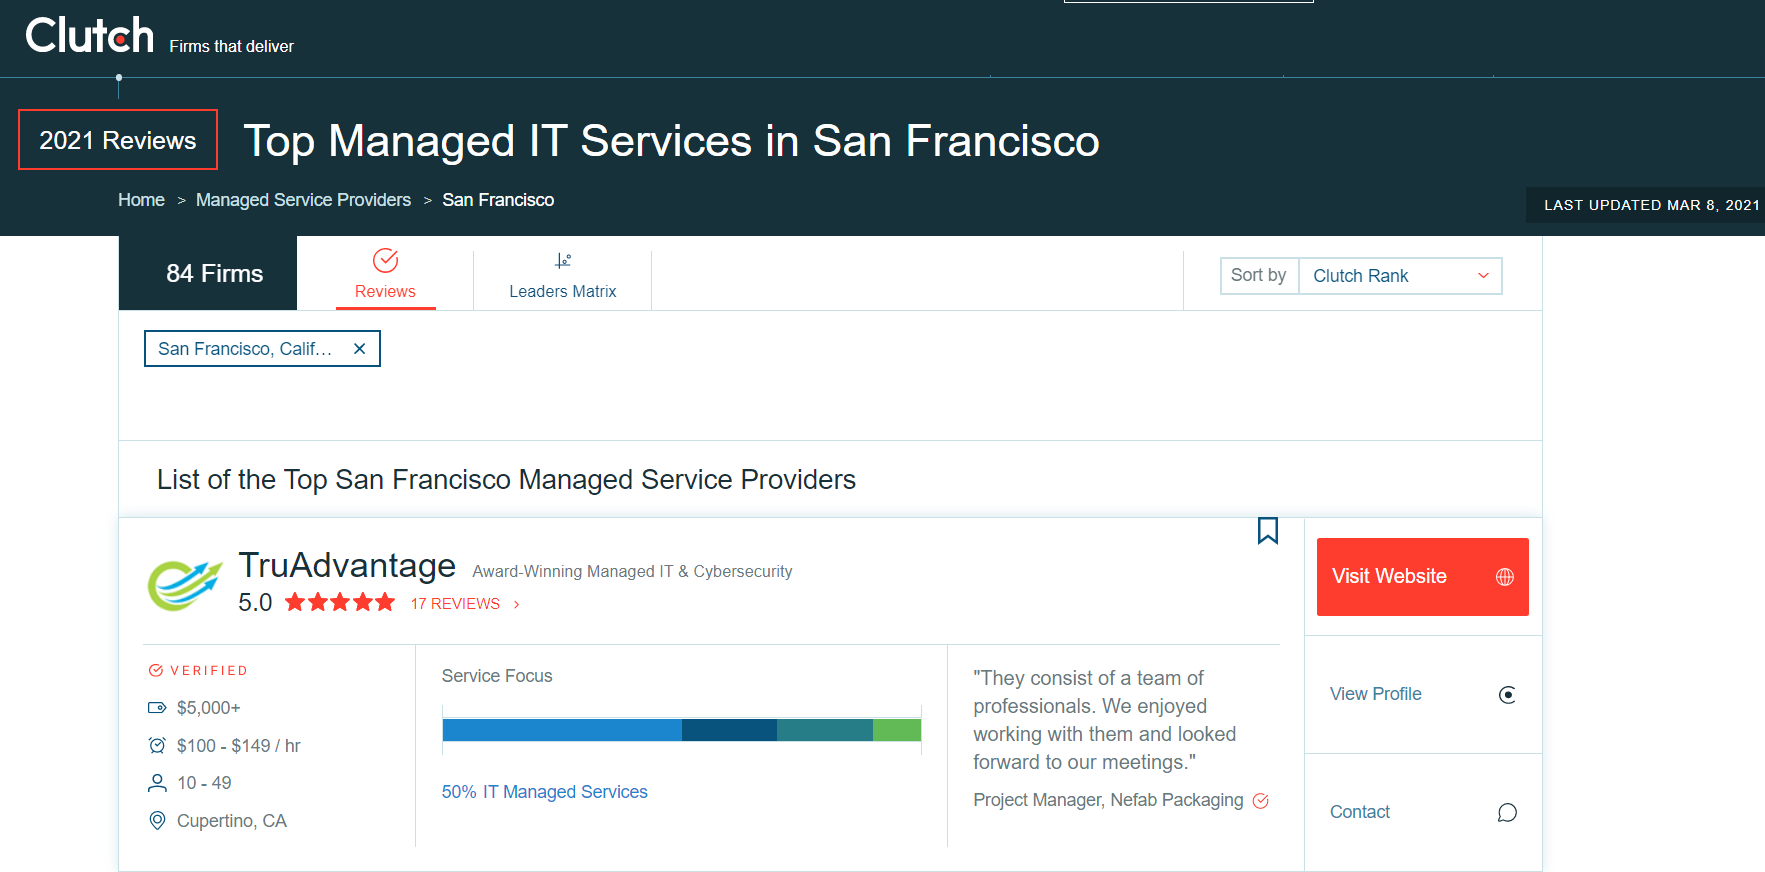Image resolution: width=1765 pixels, height=872 pixels.
Task: Click the 50% IT Managed Services link
Action: (544, 792)
